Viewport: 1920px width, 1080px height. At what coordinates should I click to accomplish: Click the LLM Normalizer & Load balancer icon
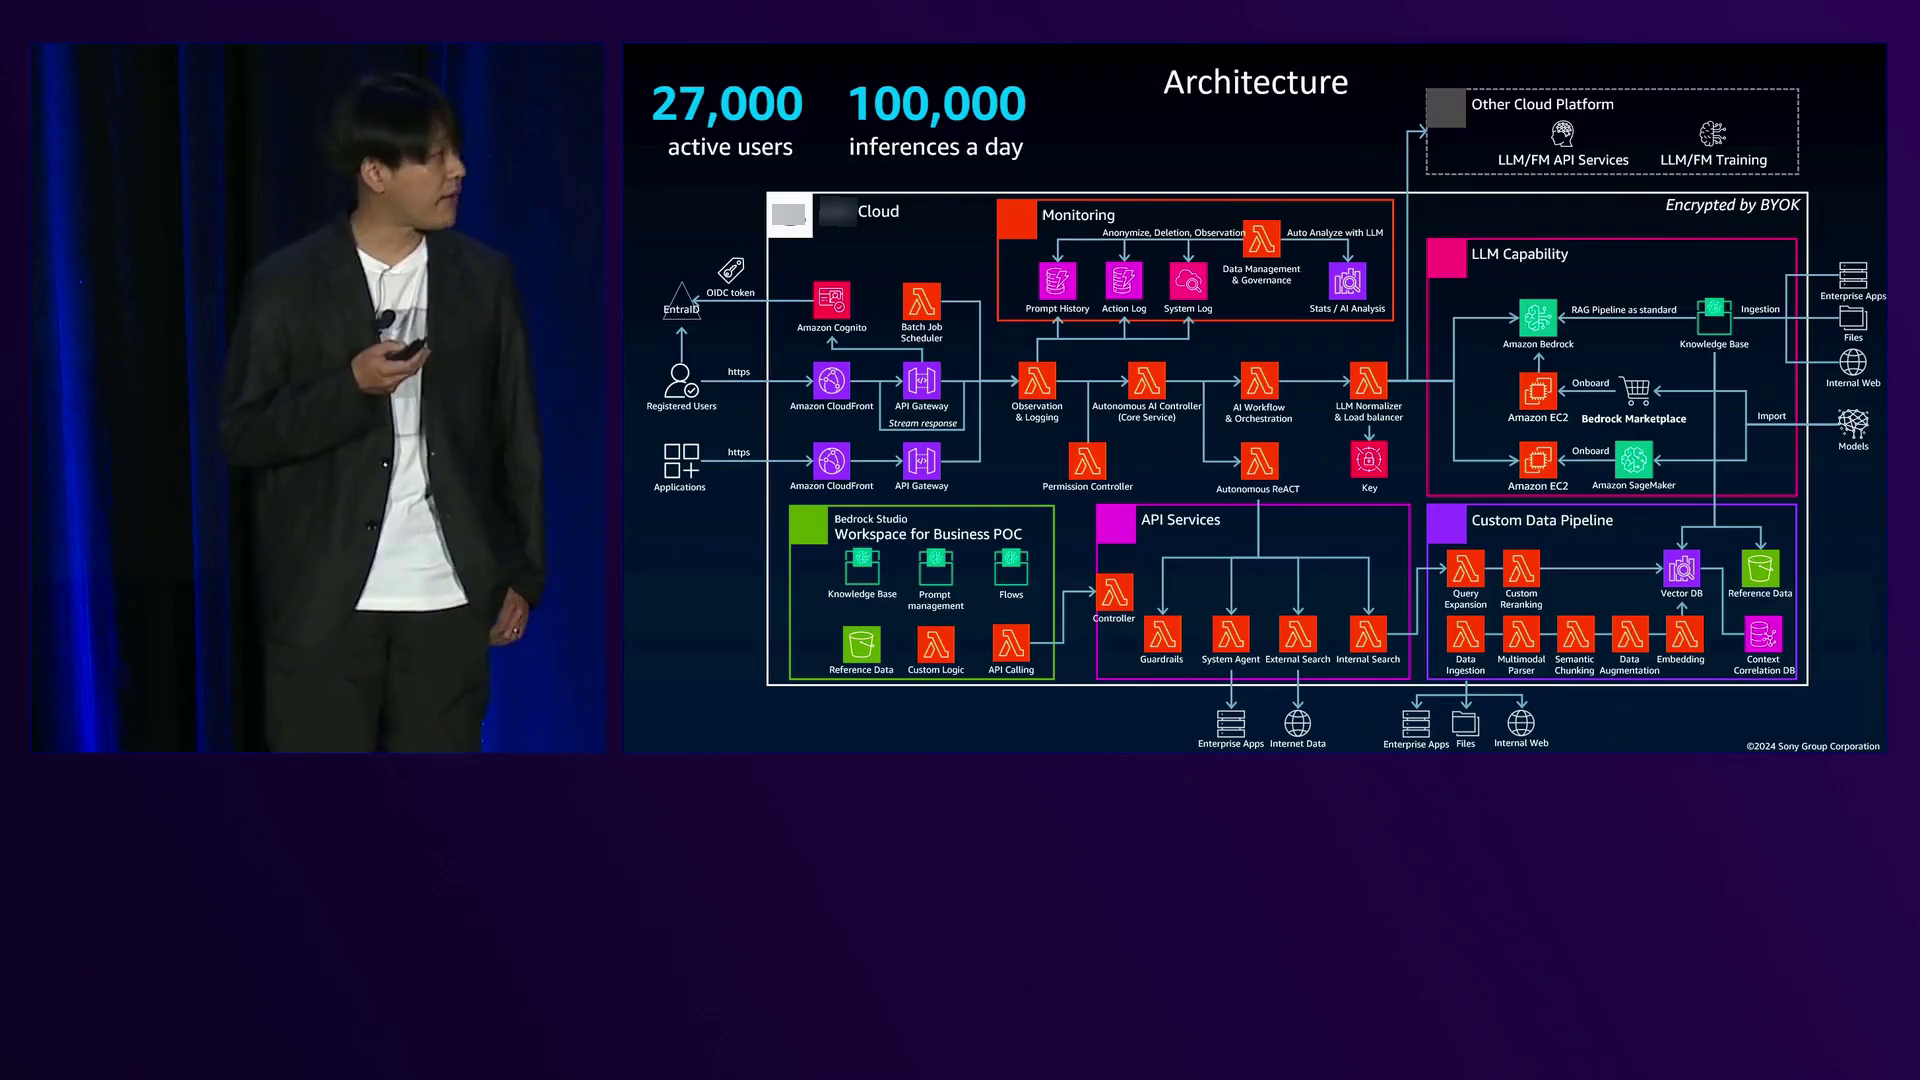(1368, 381)
